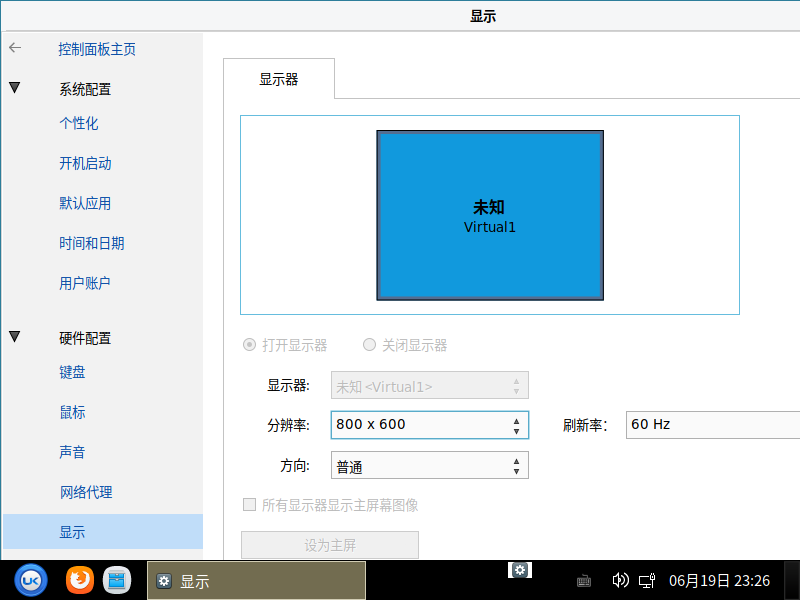Open 用户账户 settings
The width and height of the screenshot is (800, 600).
pos(85,283)
